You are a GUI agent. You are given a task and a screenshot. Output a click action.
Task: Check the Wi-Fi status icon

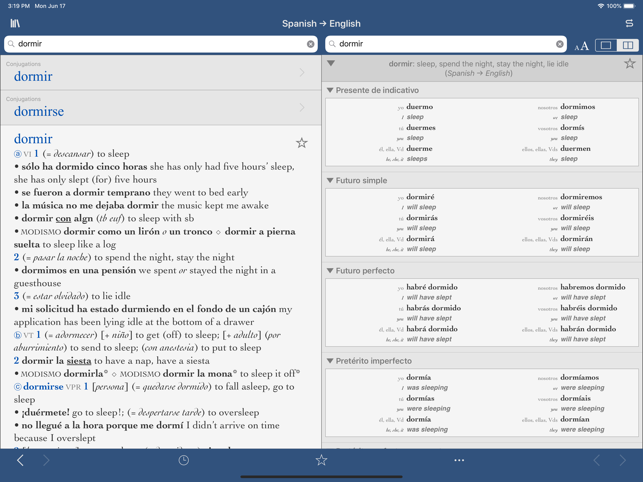coord(601,6)
